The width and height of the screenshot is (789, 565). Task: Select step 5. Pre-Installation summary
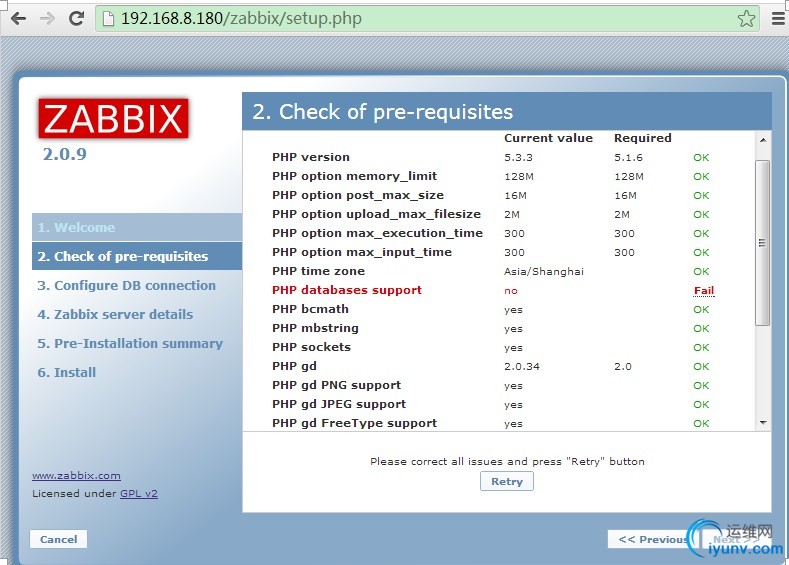(x=130, y=344)
